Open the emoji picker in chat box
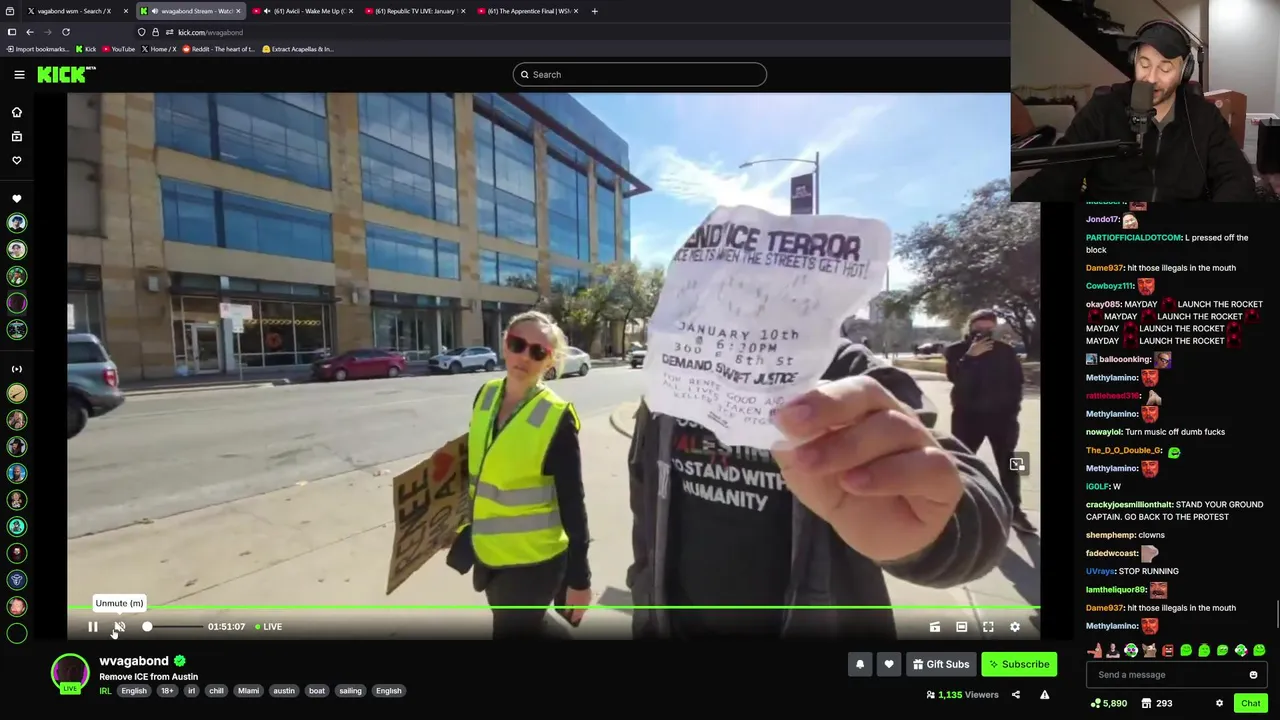The width and height of the screenshot is (1280, 720). point(1253,675)
